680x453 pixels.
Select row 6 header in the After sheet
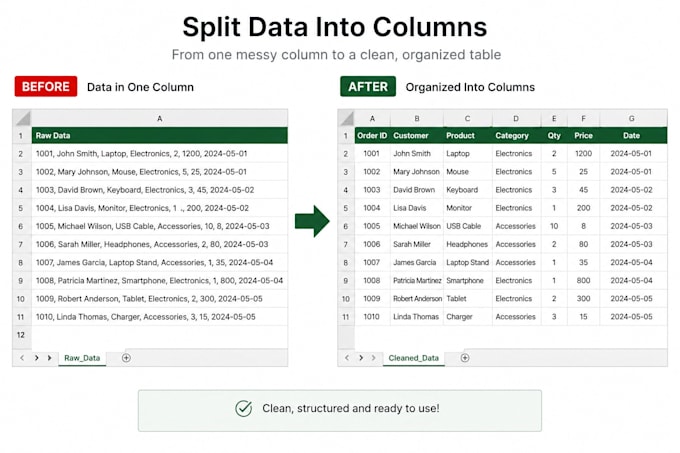pos(346,226)
